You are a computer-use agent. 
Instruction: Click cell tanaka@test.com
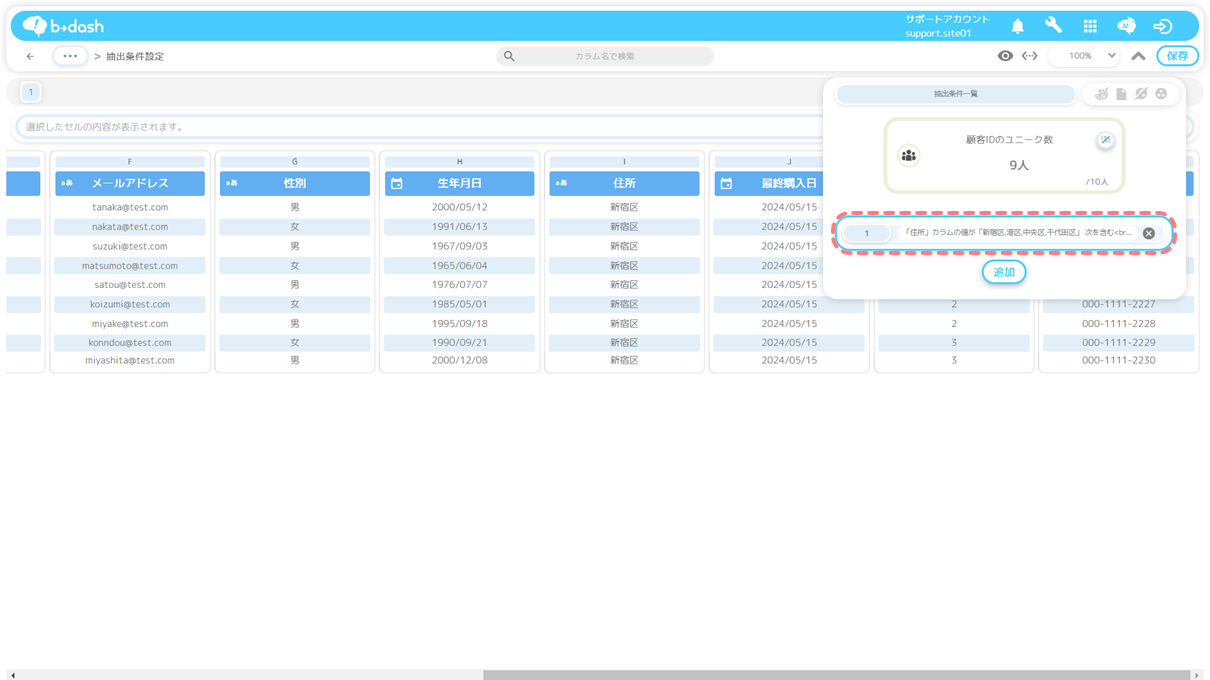(130, 207)
